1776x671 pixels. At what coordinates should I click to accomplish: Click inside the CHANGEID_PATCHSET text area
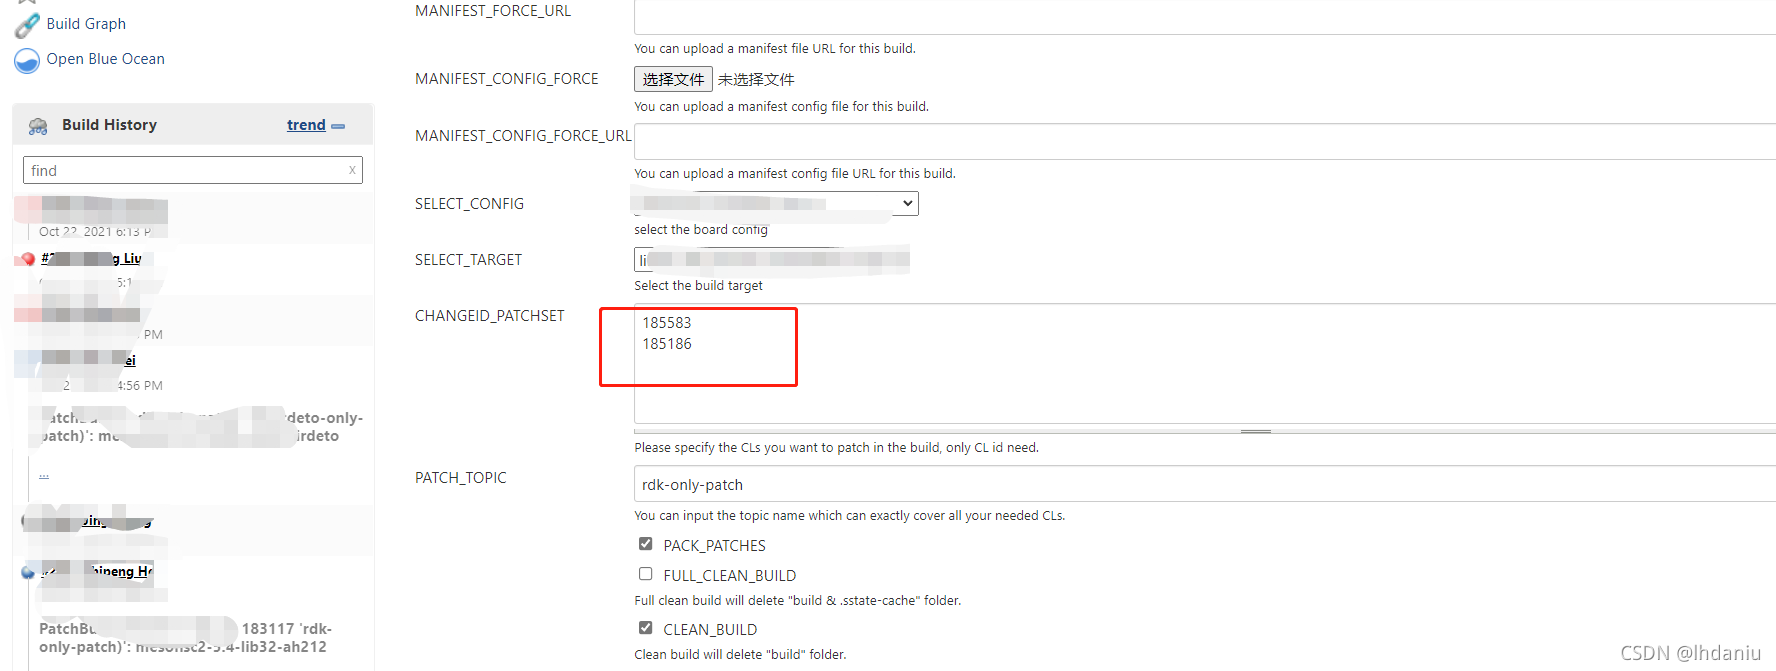pos(1205,364)
